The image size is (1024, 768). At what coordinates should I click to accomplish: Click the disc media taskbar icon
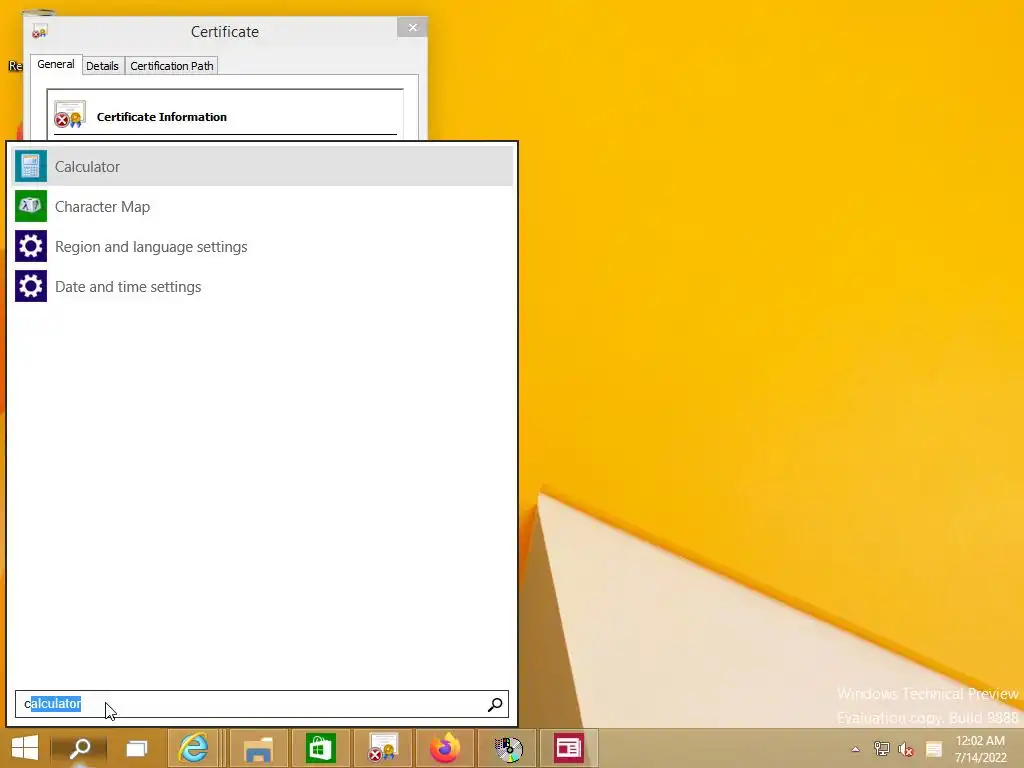[507, 748]
